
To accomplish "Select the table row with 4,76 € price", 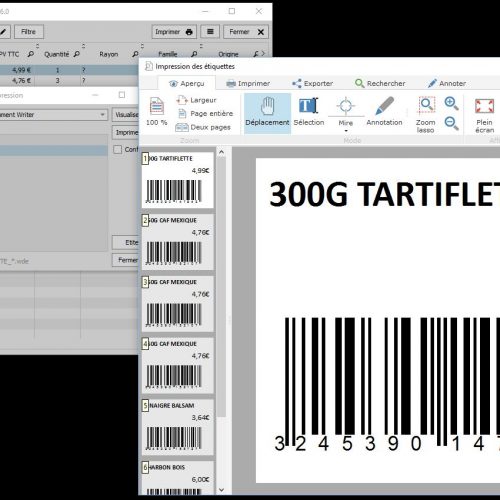I will click(69, 80).
